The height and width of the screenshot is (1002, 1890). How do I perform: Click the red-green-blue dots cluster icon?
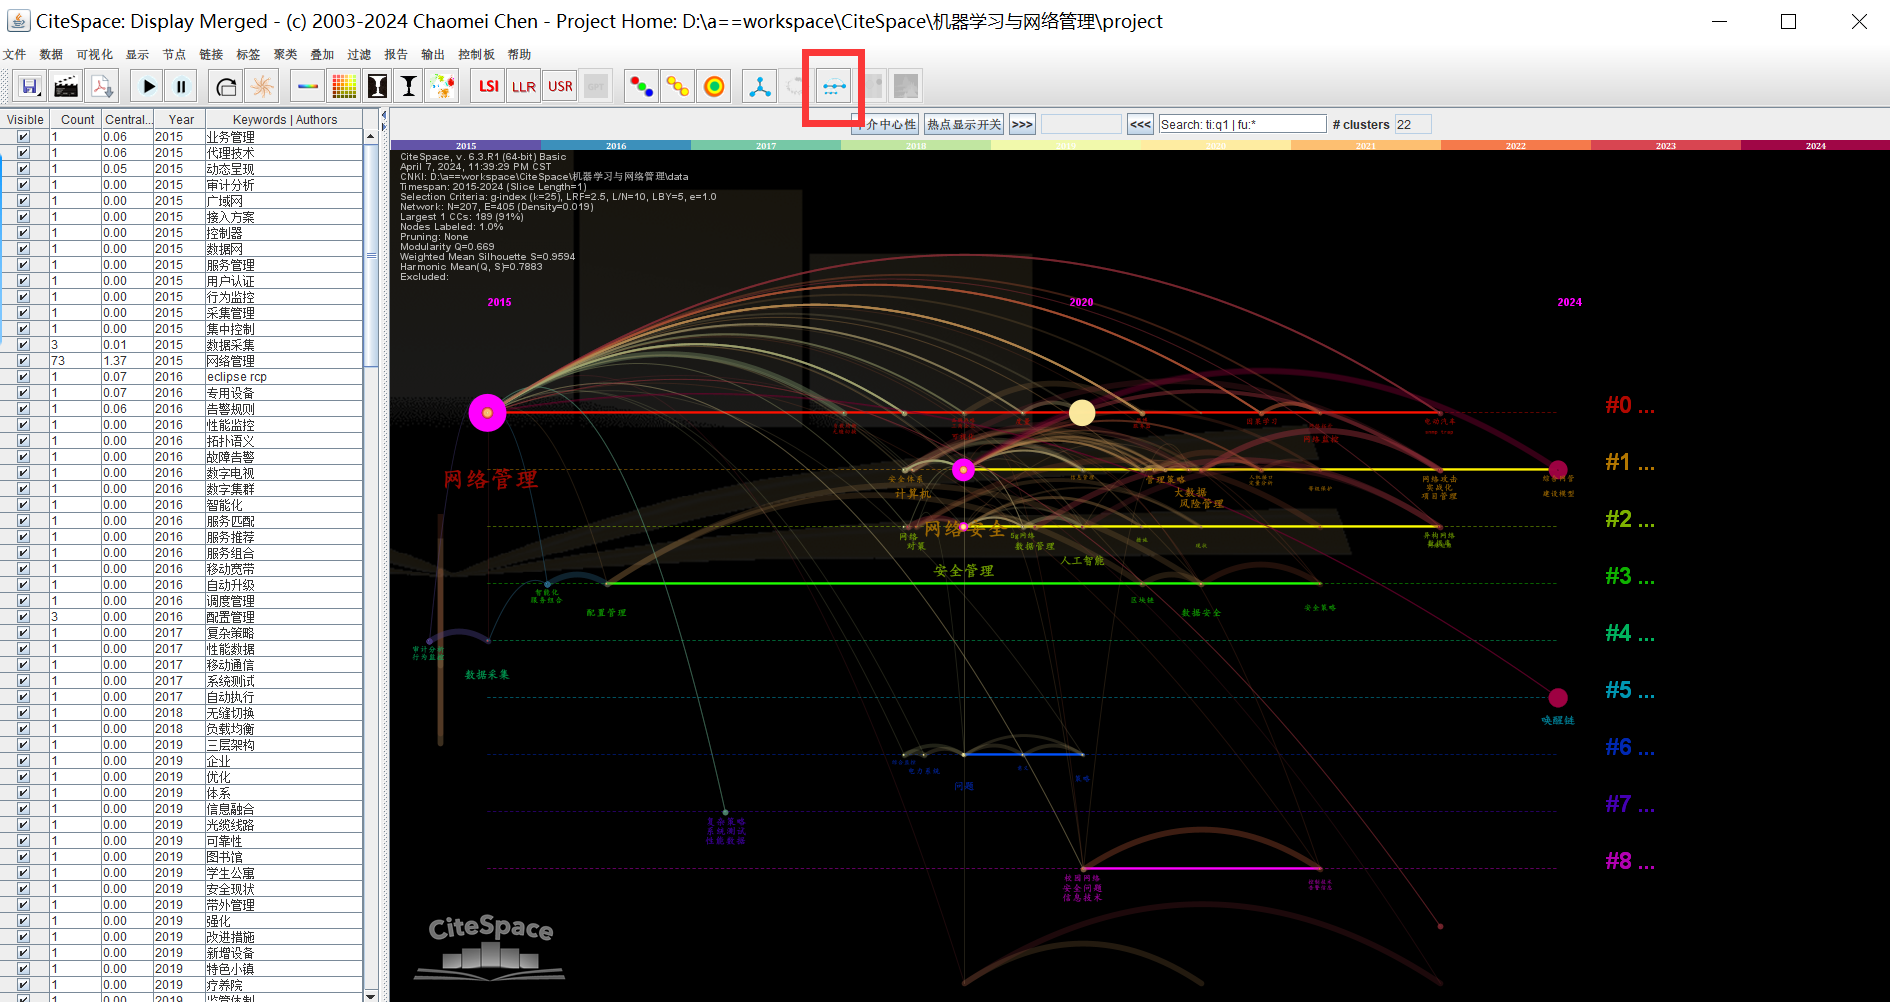[x=641, y=86]
